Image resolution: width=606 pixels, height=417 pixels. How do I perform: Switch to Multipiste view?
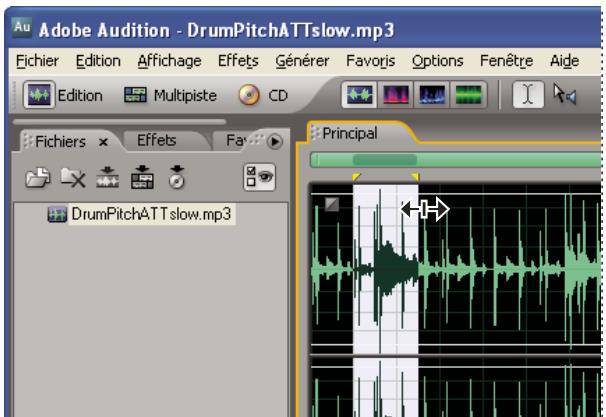tap(170, 95)
